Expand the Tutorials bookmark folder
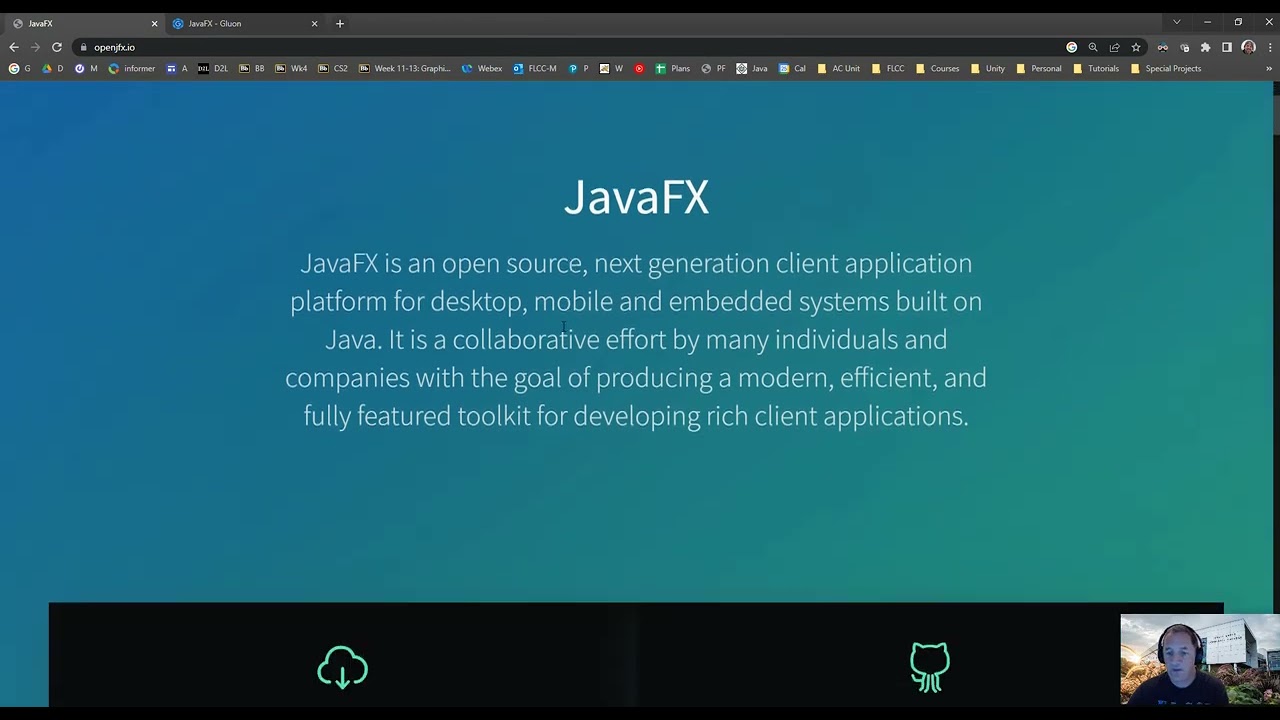1280x720 pixels. [1096, 69]
